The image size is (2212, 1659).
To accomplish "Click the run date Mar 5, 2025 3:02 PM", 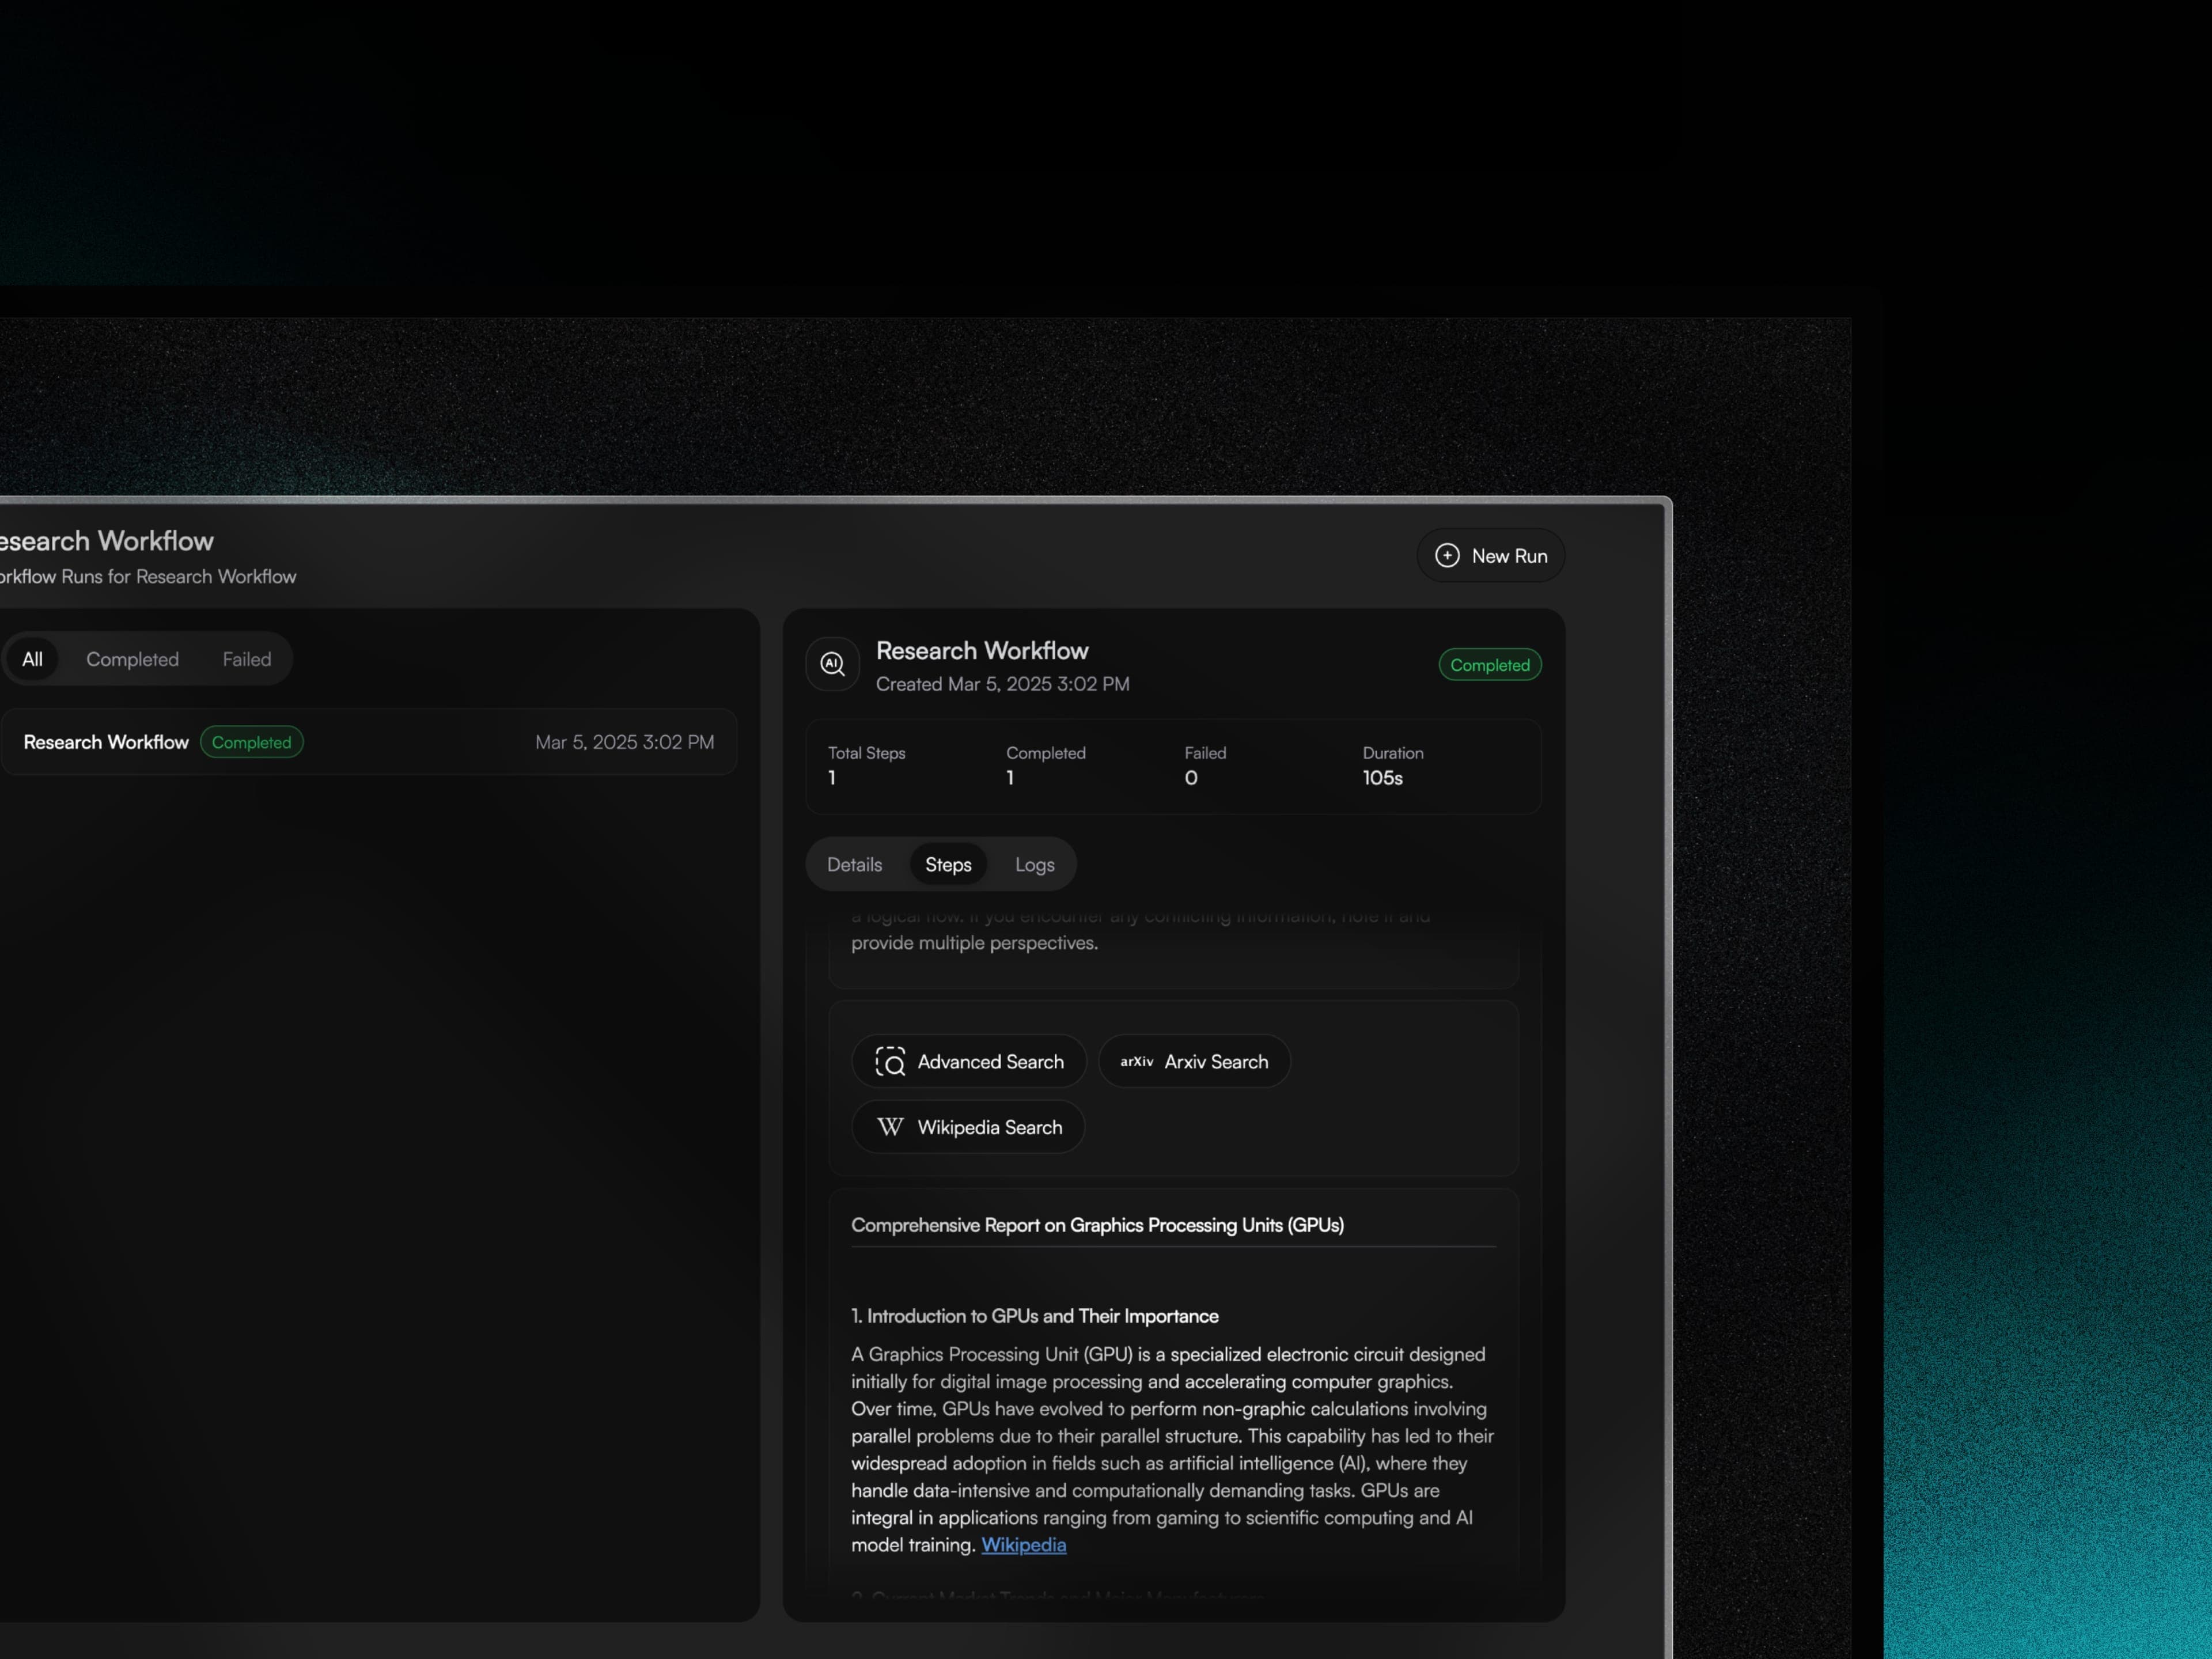I will click(x=625, y=742).
